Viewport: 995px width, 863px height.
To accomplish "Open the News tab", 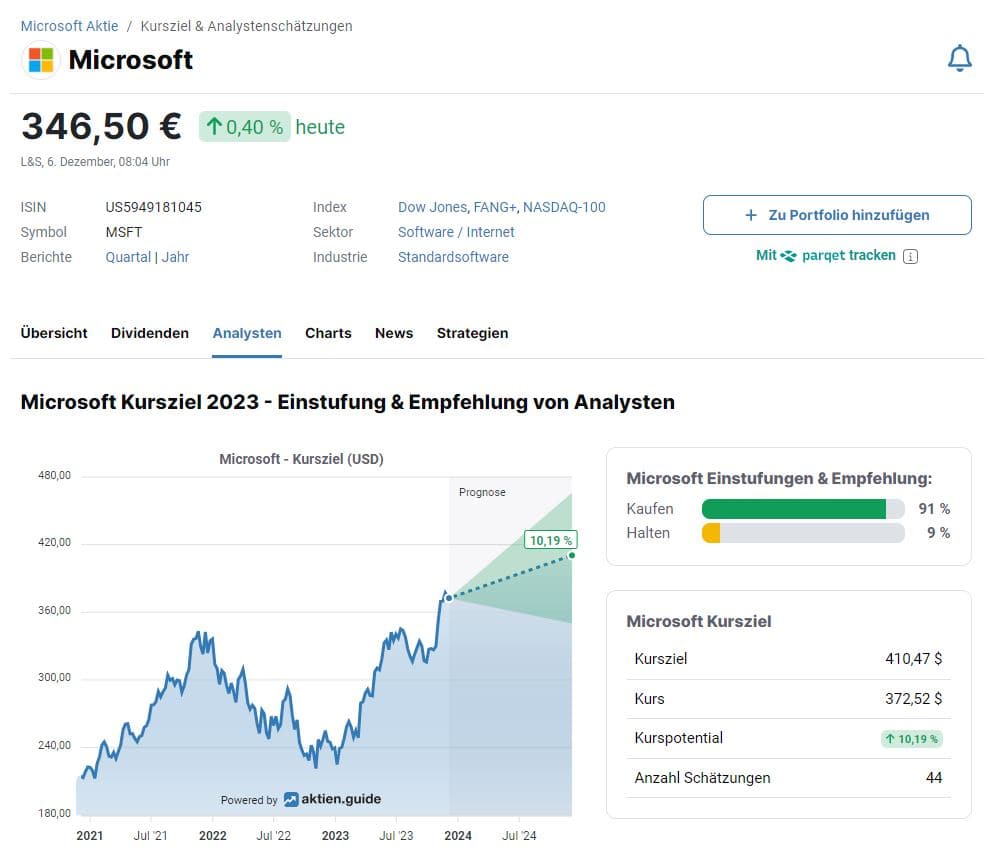I will 393,333.
